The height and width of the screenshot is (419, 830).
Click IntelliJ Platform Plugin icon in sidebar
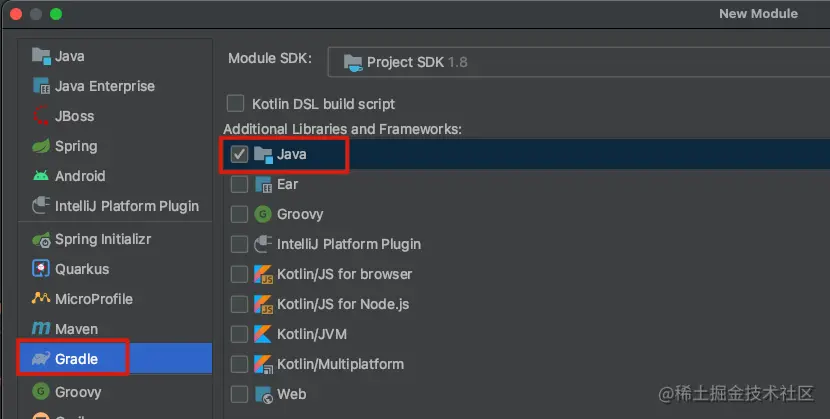41,205
